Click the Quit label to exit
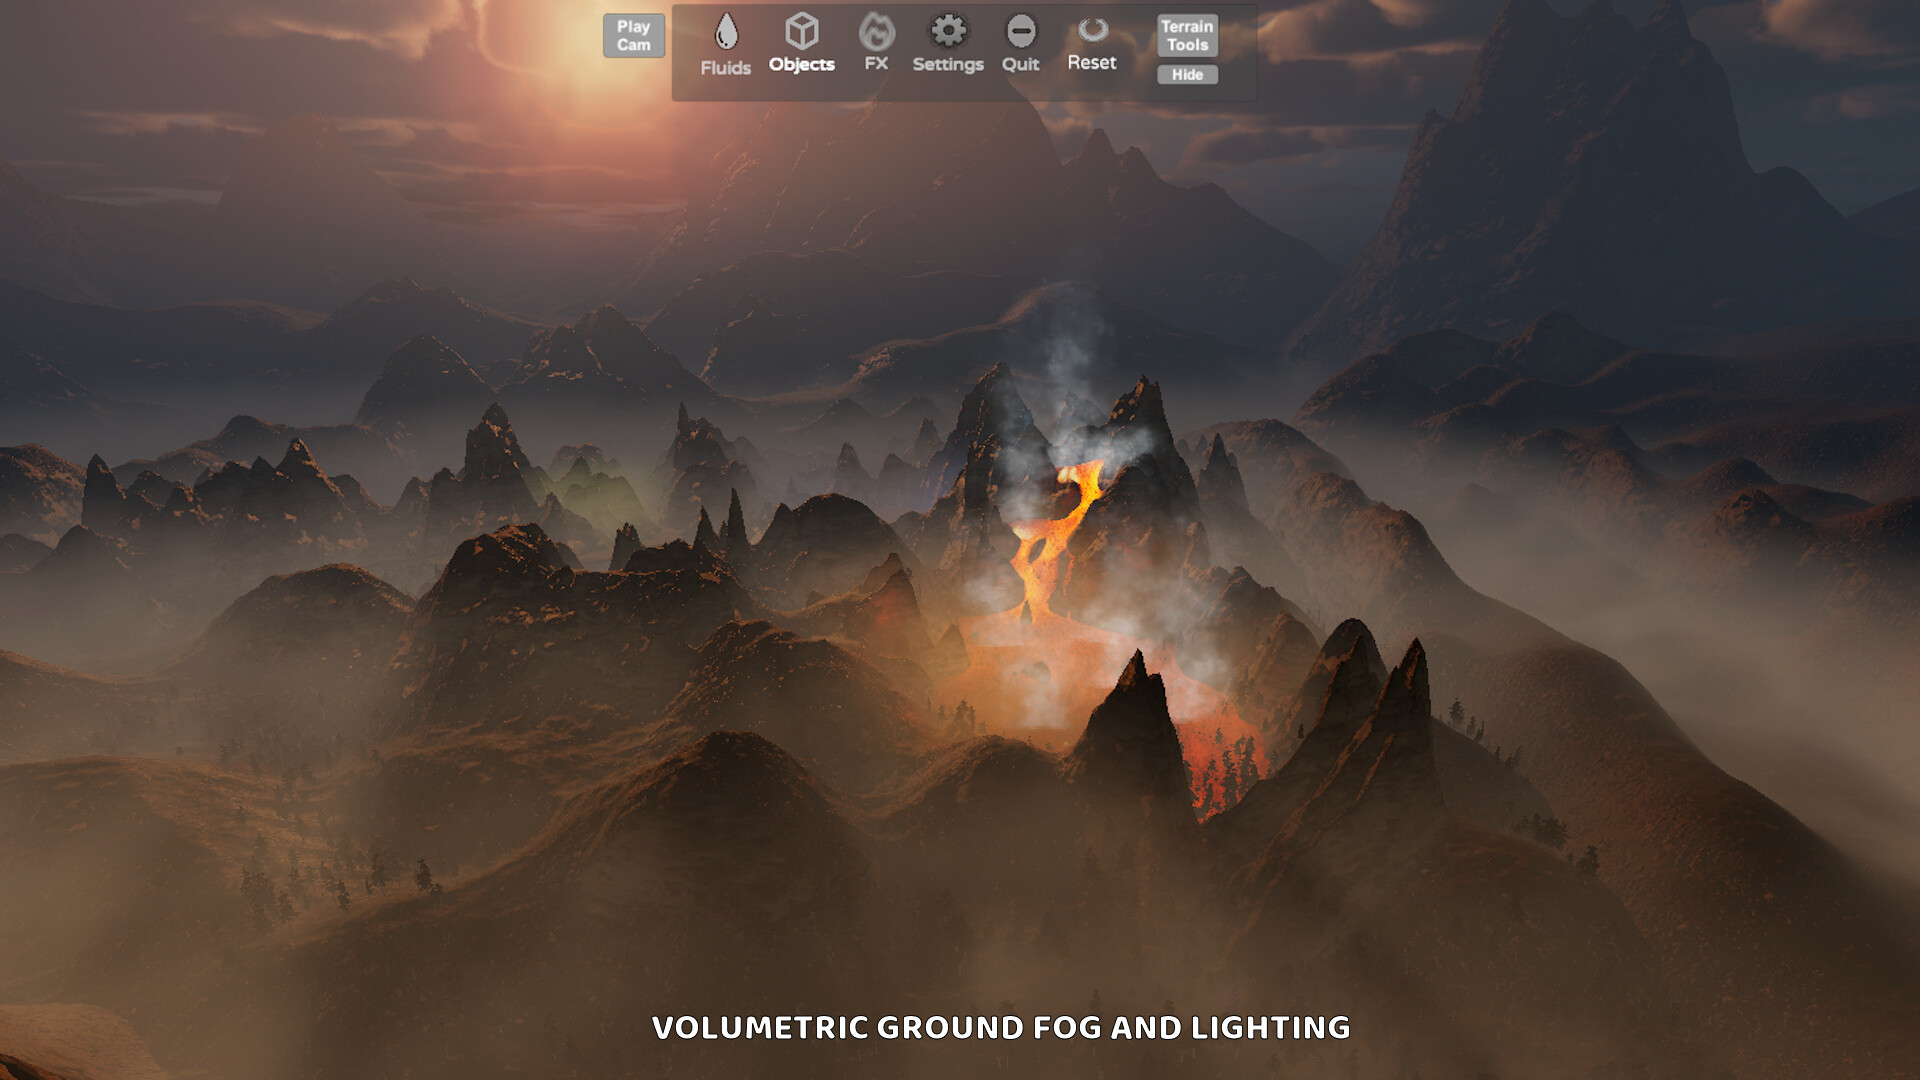Image resolution: width=1920 pixels, height=1080 pixels. 1020,62
